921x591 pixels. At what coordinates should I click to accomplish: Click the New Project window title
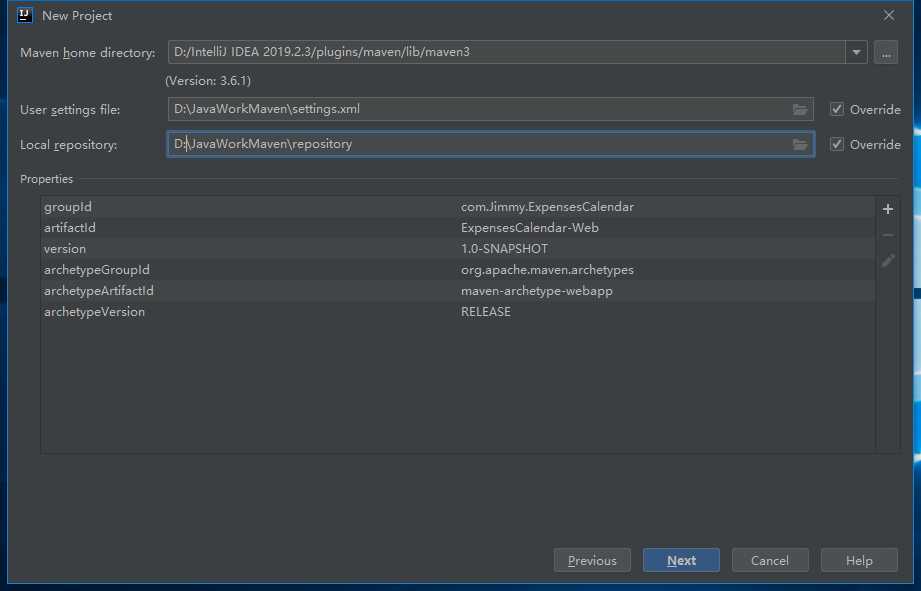tap(77, 16)
